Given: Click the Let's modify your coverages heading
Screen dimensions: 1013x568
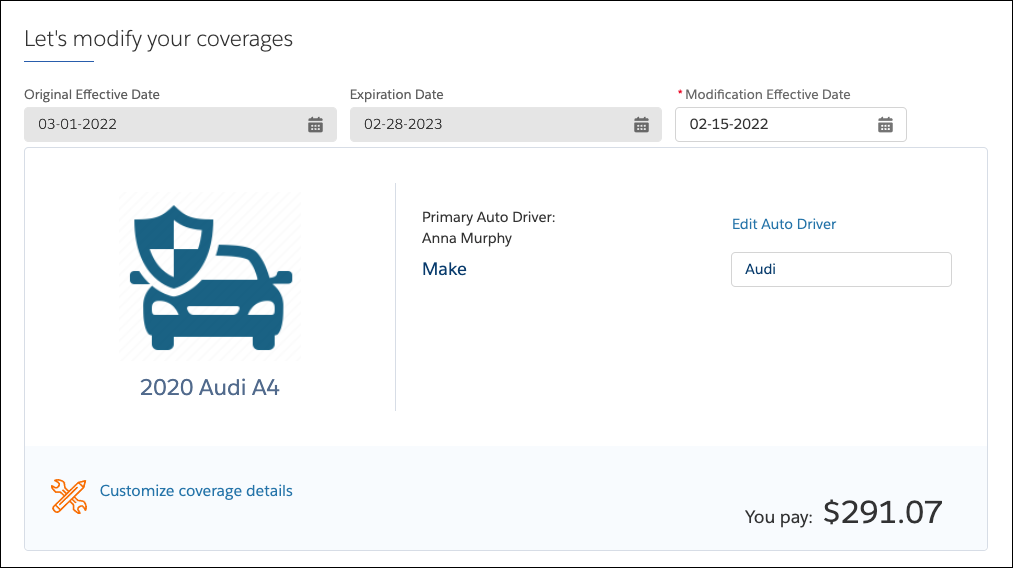Looking at the screenshot, I should [x=158, y=39].
